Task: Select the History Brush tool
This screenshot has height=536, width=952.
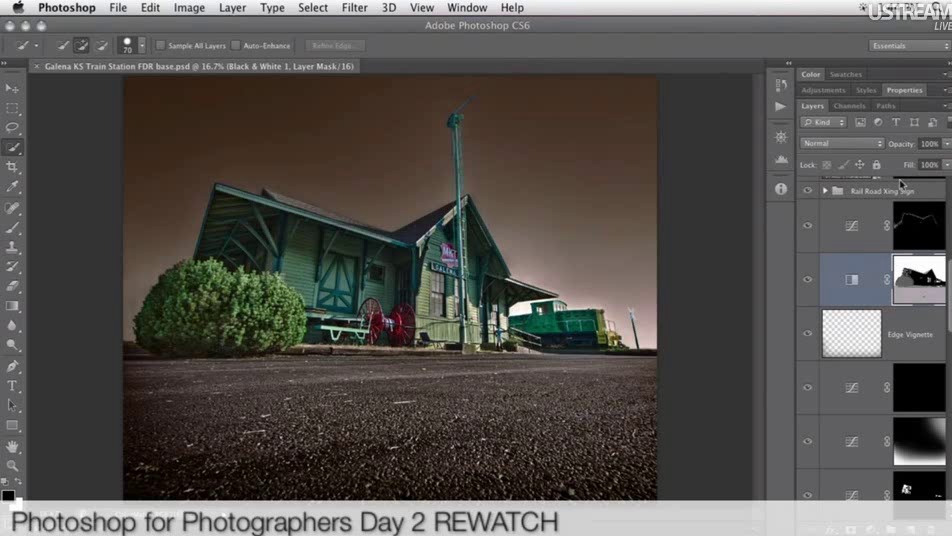Action: coord(12,266)
